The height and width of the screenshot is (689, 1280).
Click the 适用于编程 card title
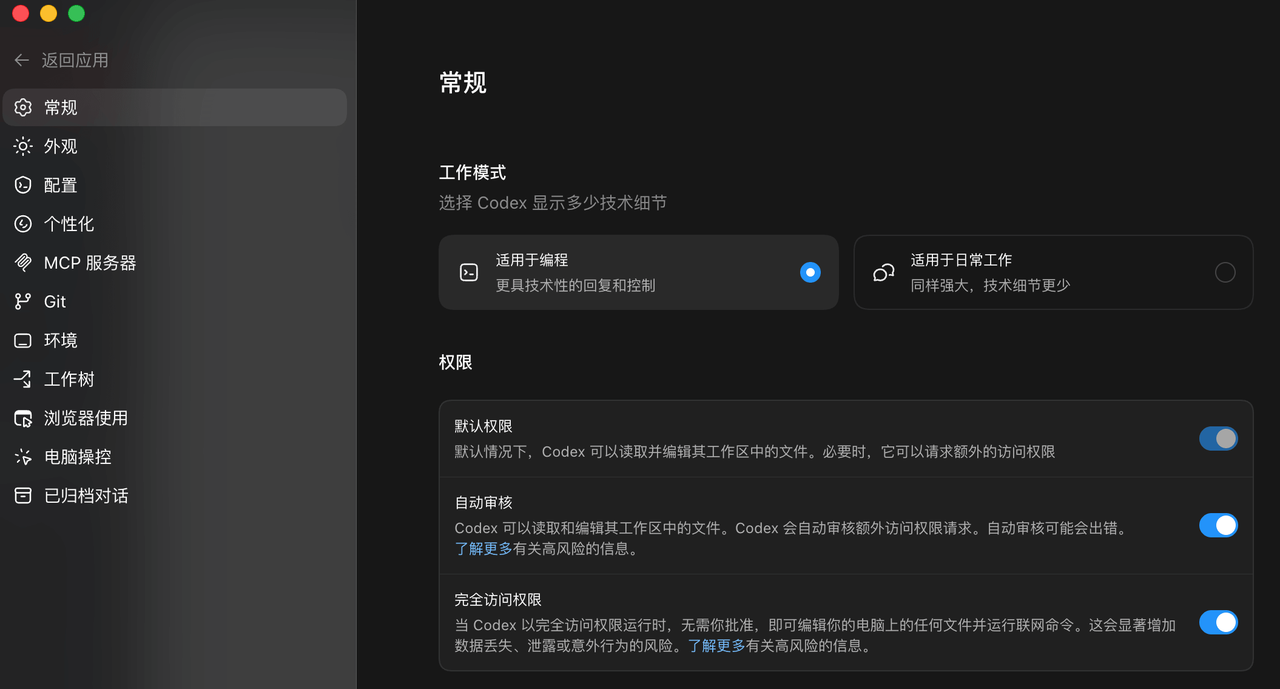coord(532,259)
